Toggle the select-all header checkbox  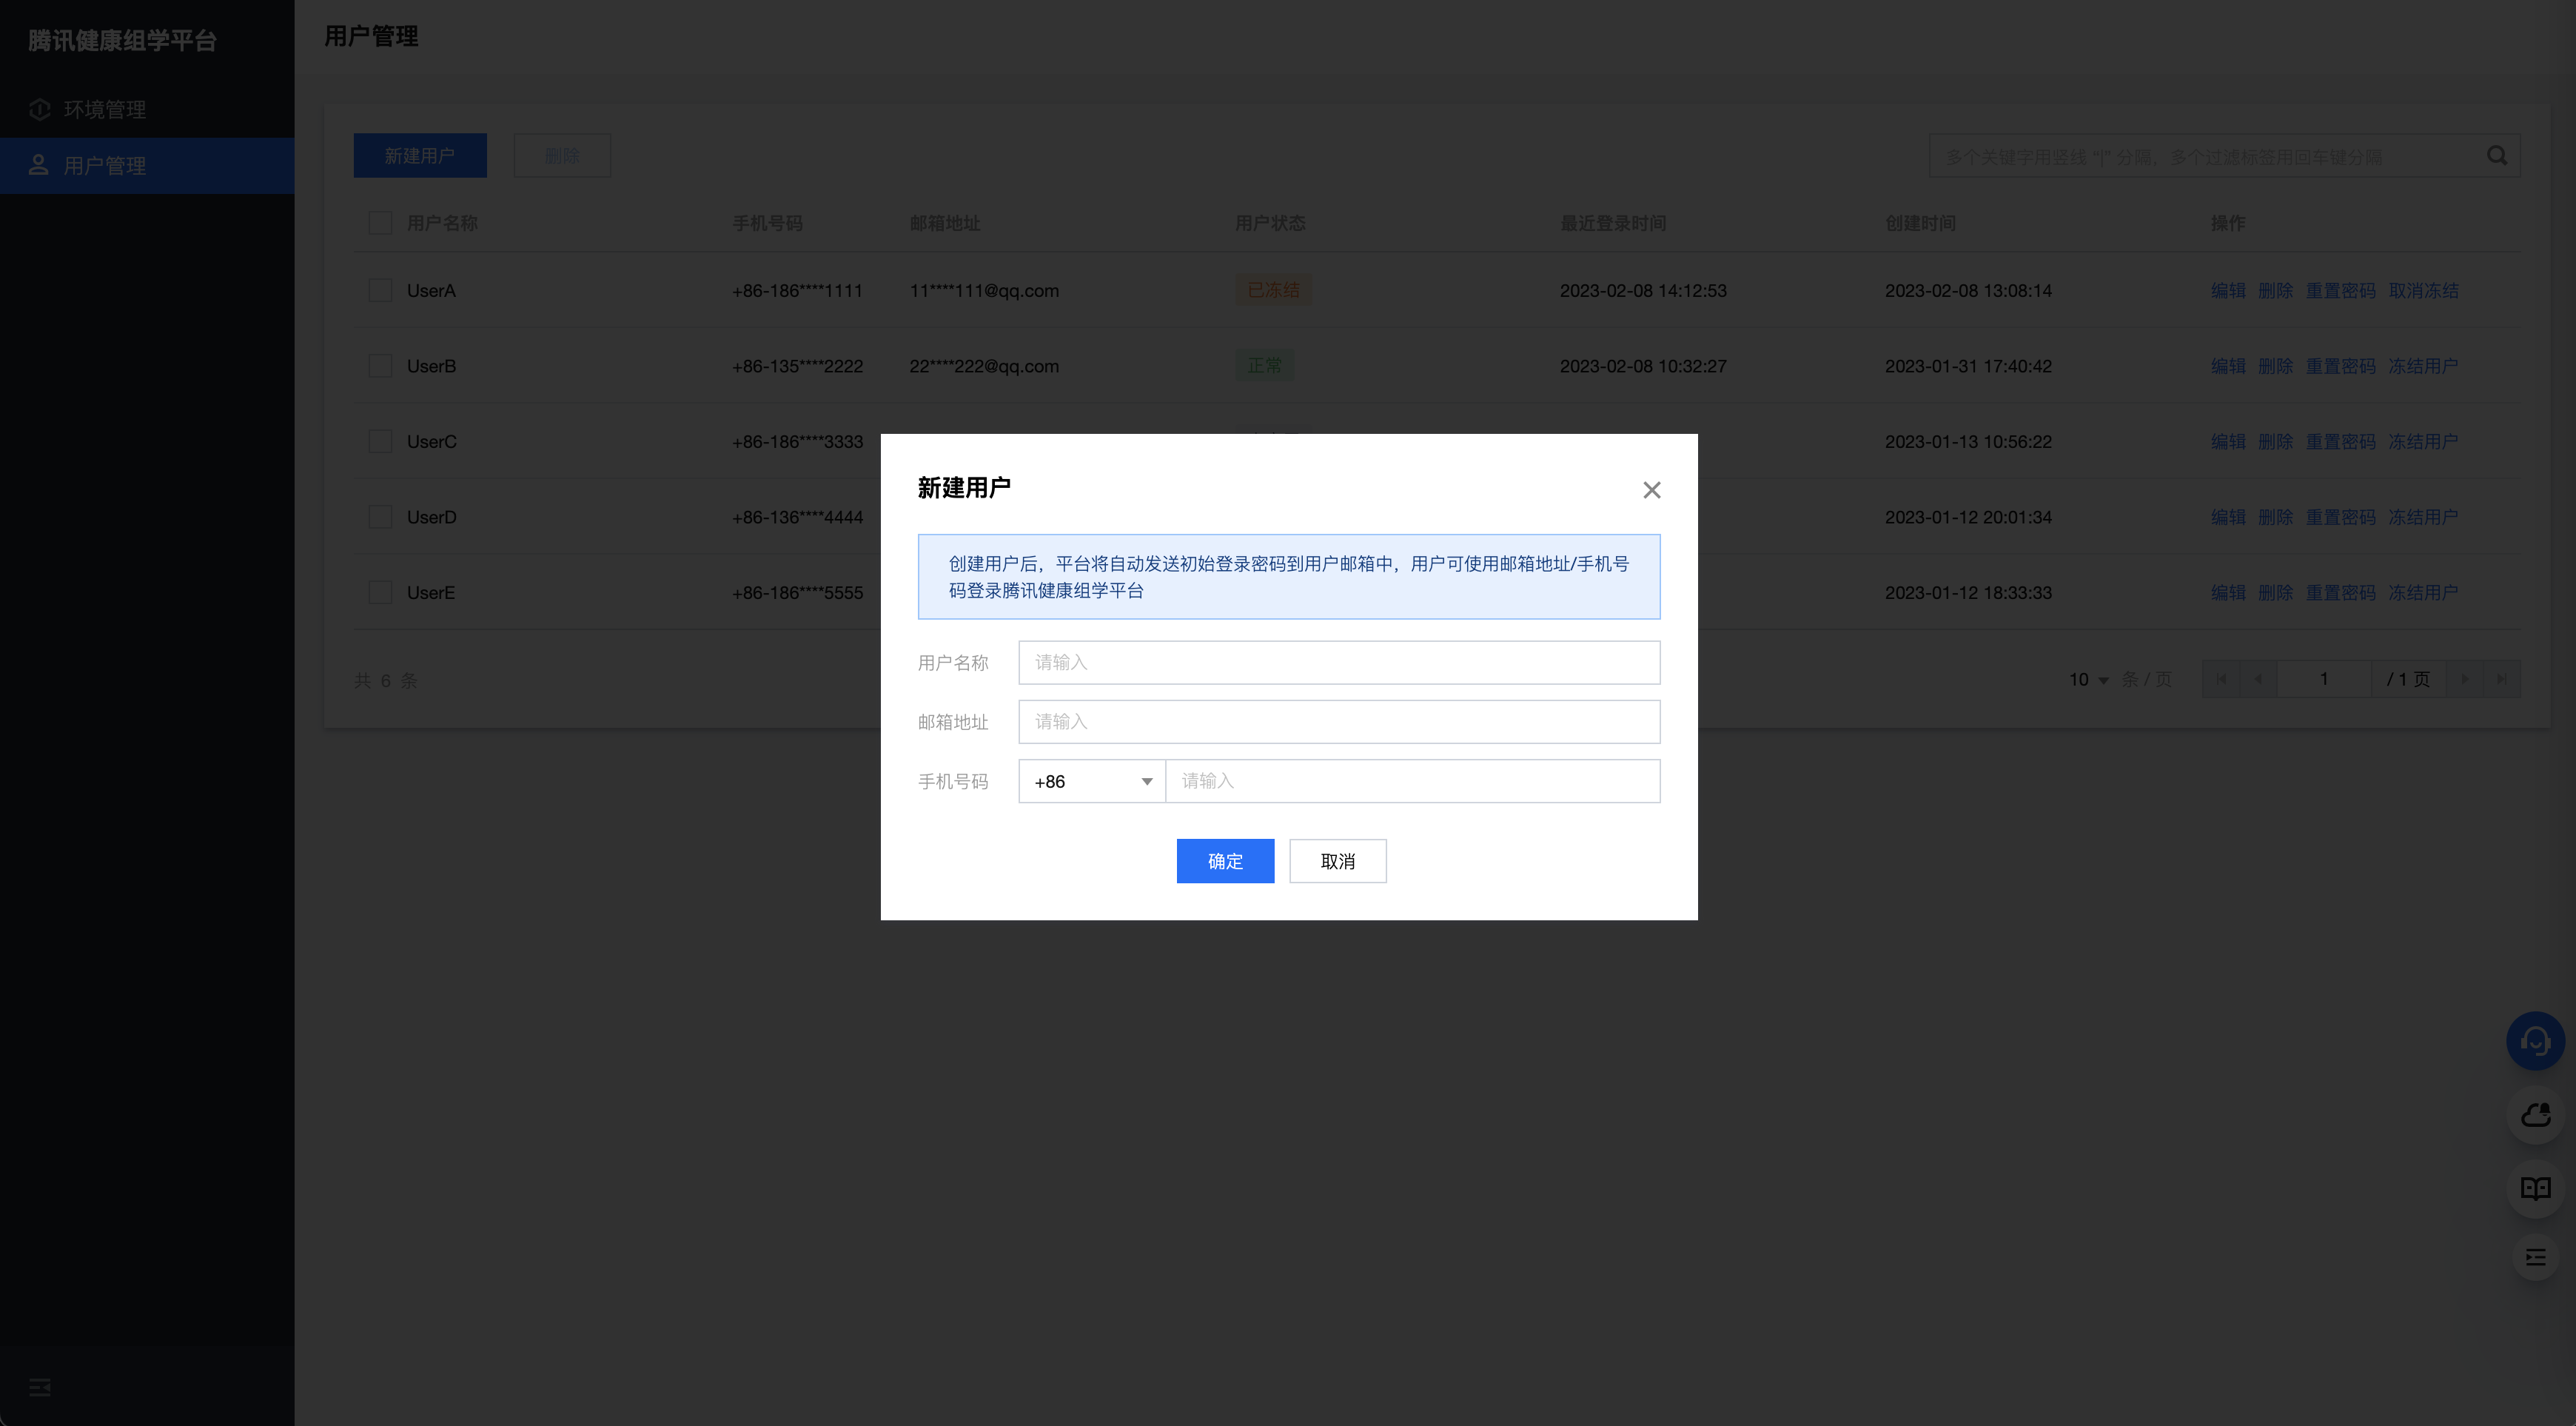coord(380,222)
